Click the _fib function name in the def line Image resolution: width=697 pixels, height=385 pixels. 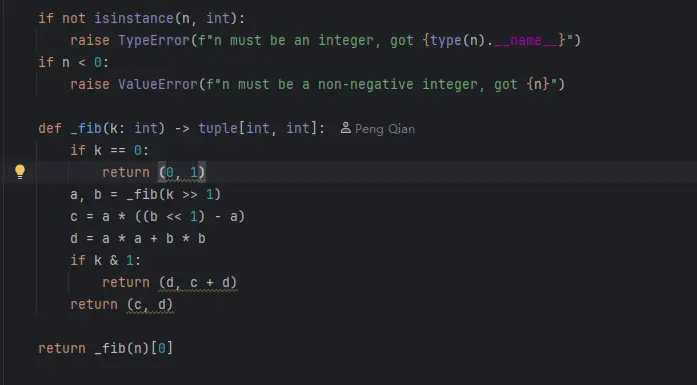click(x=86, y=128)
